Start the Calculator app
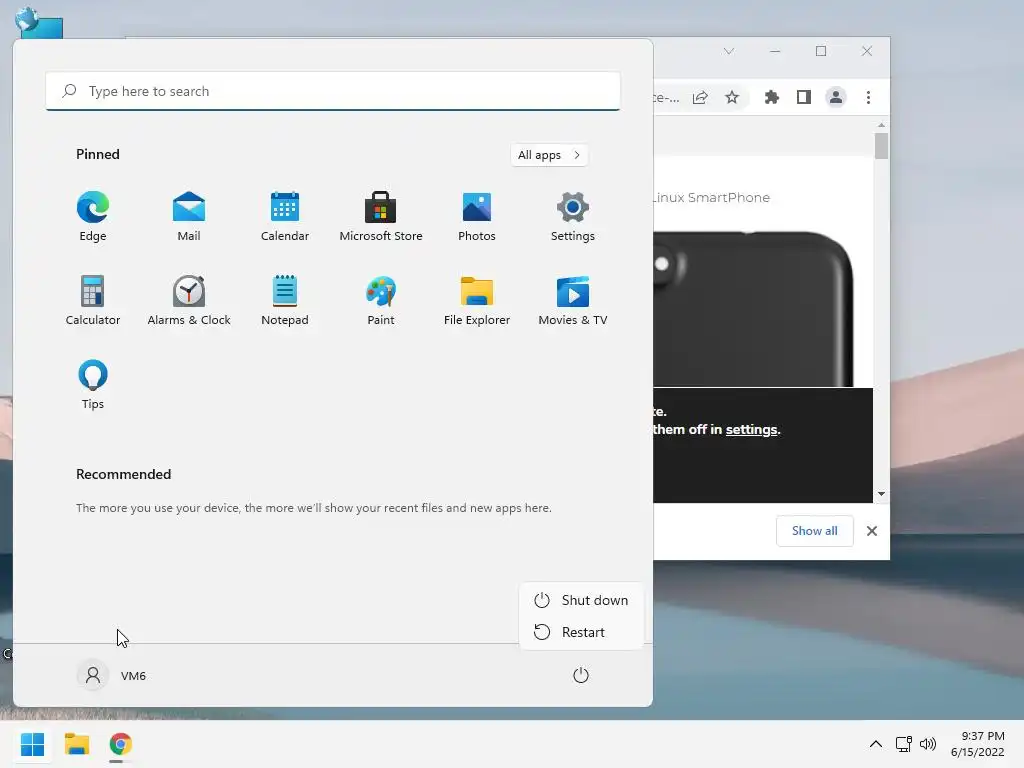Viewport: 1024px width, 768px height. [93, 300]
